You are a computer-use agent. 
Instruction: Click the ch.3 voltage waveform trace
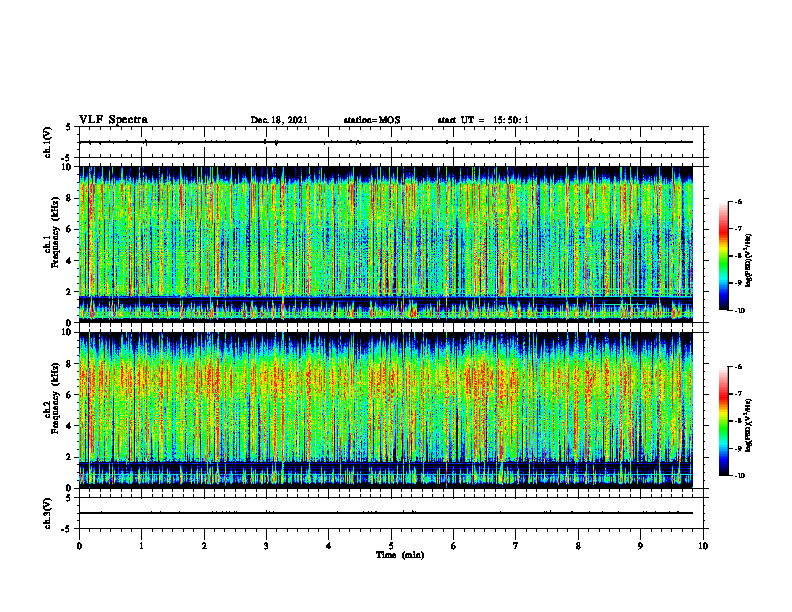point(386,513)
